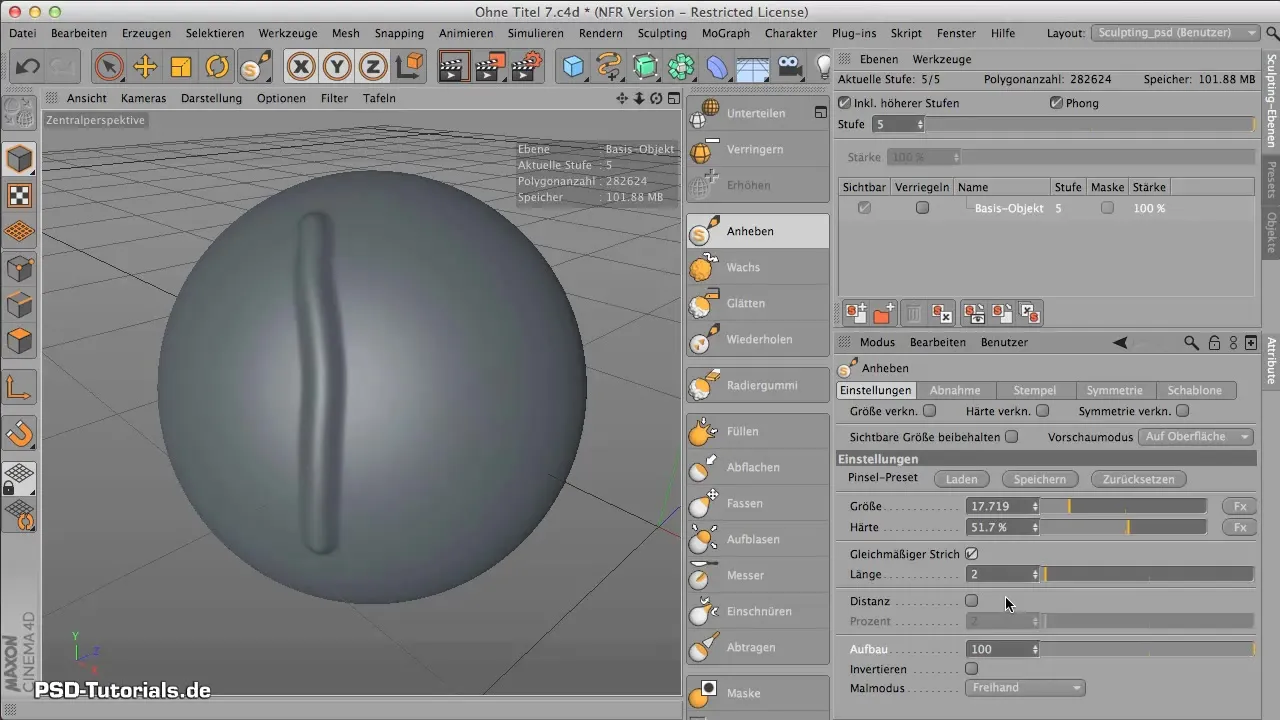Toggle Sichtbar for Basis-Objekt layer
The image size is (1280, 720).
click(x=864, y=208)
